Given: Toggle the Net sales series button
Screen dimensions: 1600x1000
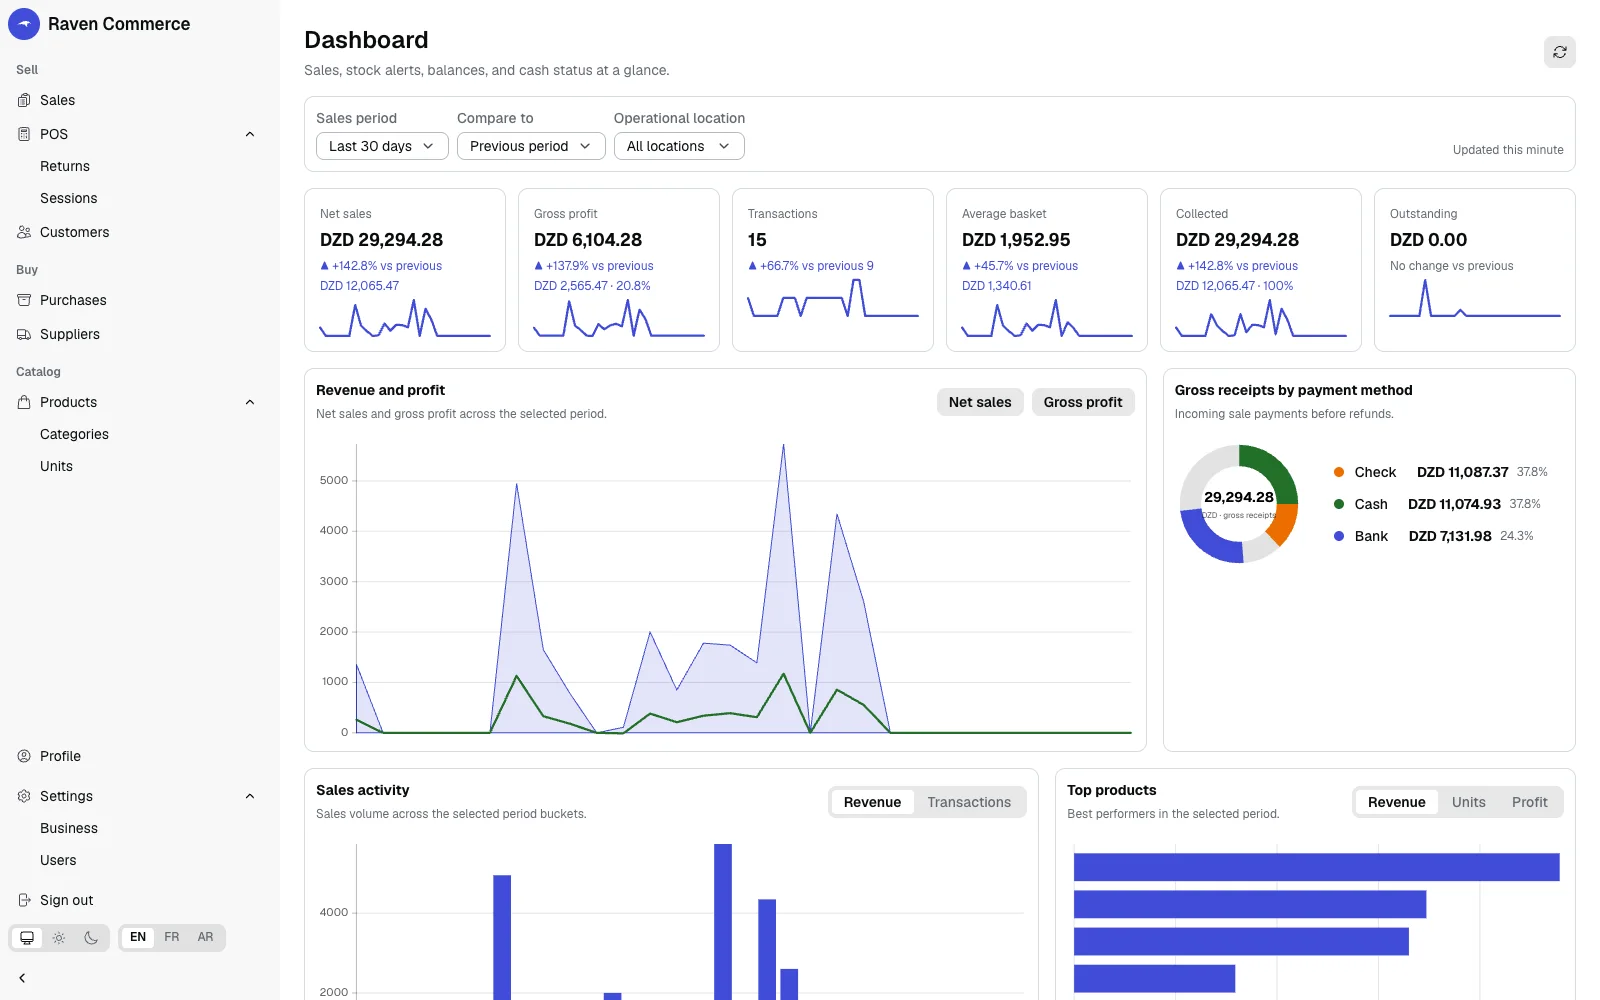Looking at the screenshot, I should click(x=980, y=402).
